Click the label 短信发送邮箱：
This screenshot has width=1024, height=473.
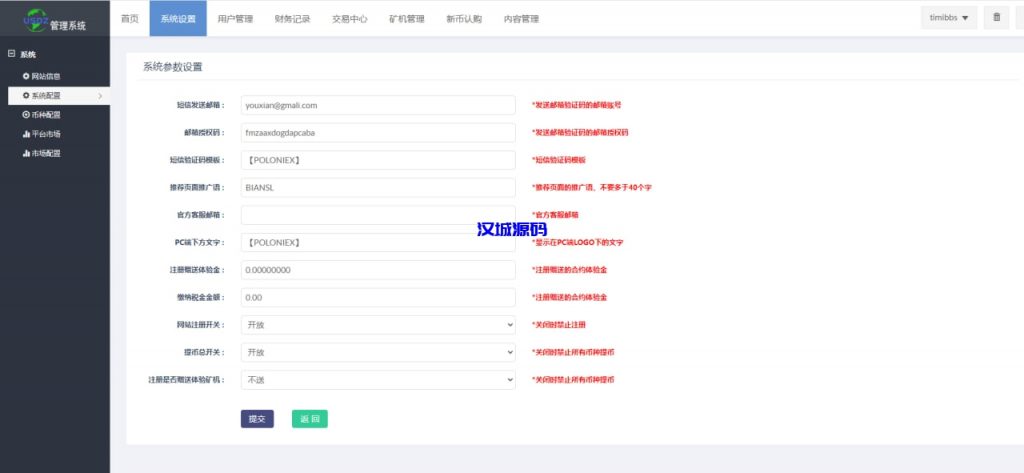200,105
